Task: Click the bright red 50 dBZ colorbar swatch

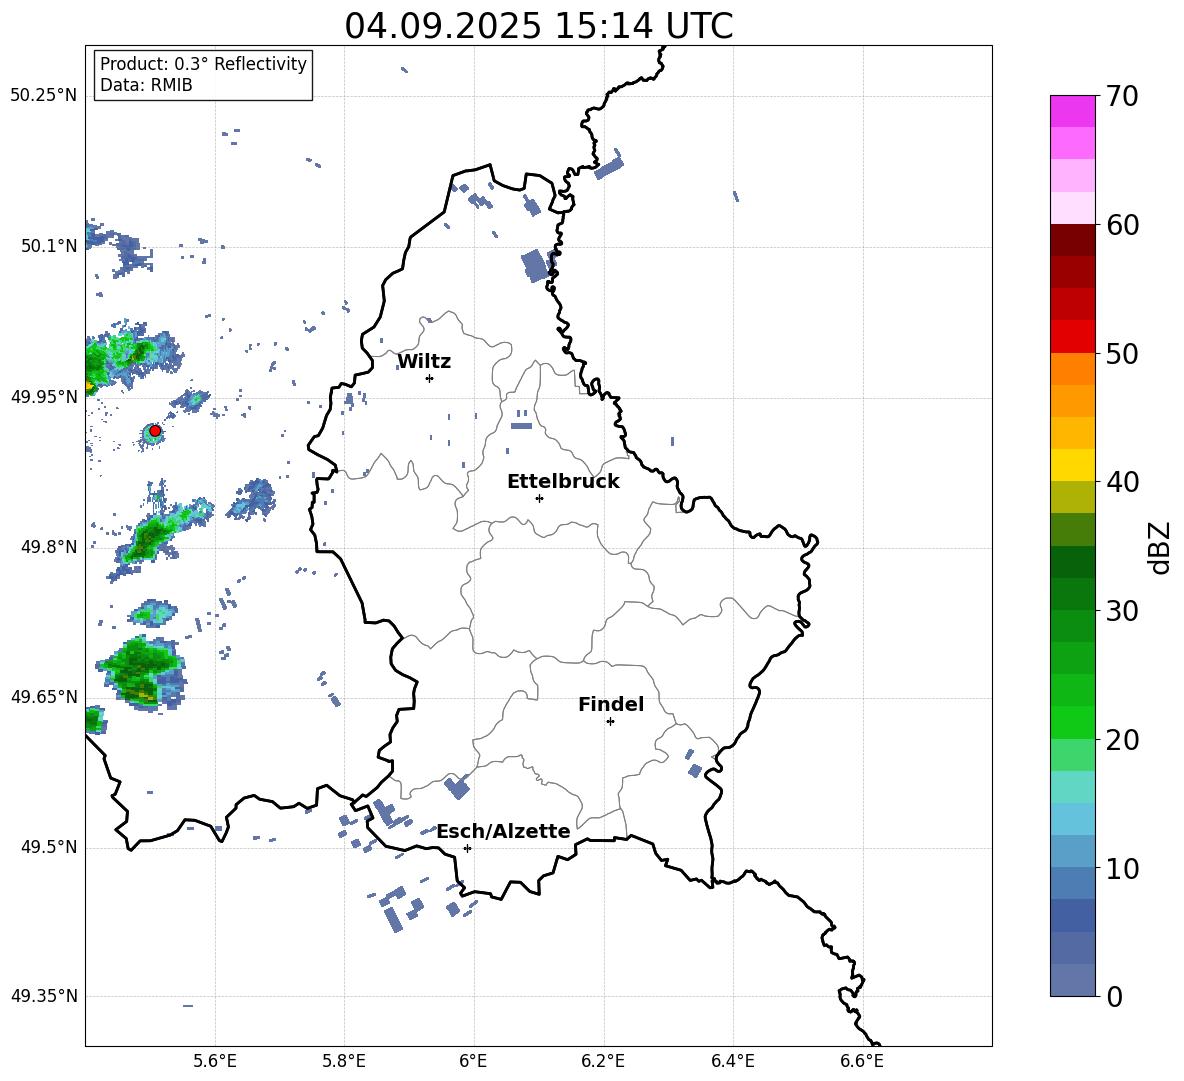Action: 1072,337
